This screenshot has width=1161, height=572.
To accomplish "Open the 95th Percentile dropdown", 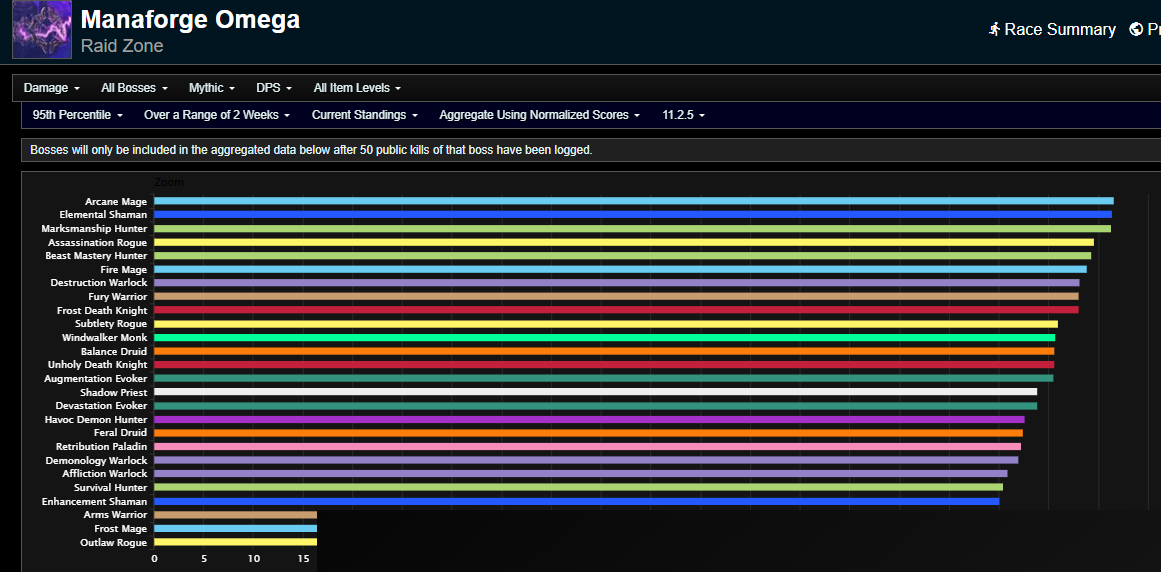I will click(x=78, y=115).
